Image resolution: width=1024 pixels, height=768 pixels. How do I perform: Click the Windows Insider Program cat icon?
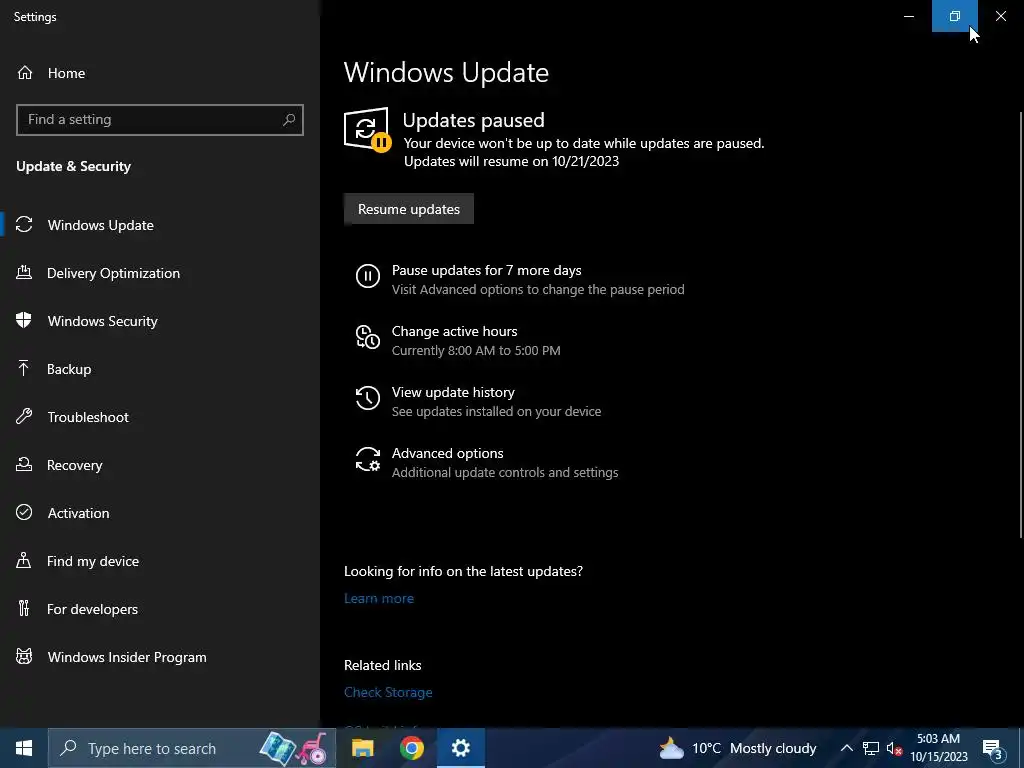click(24, 656)
